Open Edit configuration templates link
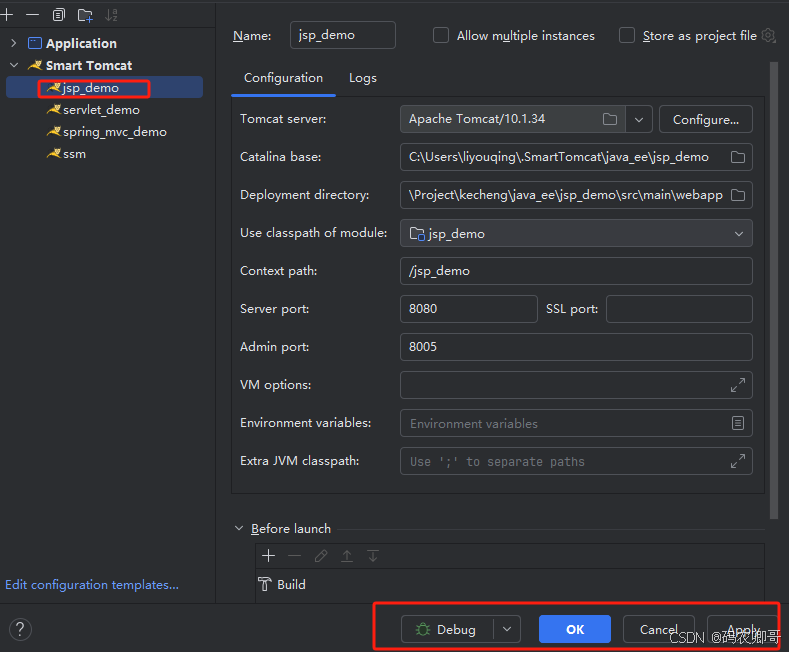The height and width of the screenshot is (652, 789). tap(92, 585)
